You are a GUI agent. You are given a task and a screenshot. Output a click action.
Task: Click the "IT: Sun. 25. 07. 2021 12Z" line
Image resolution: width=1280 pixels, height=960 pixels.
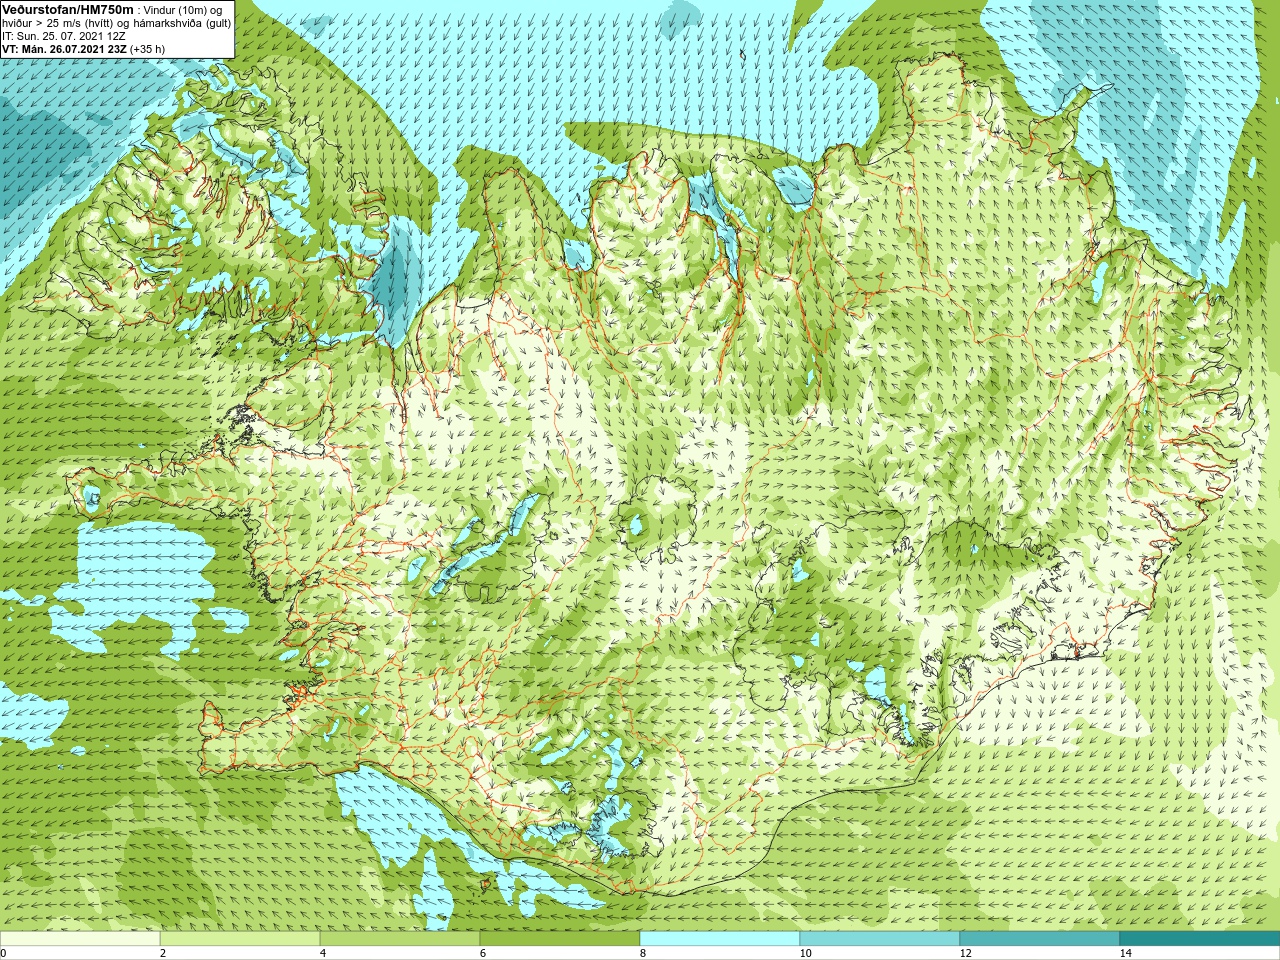point(64,36)
